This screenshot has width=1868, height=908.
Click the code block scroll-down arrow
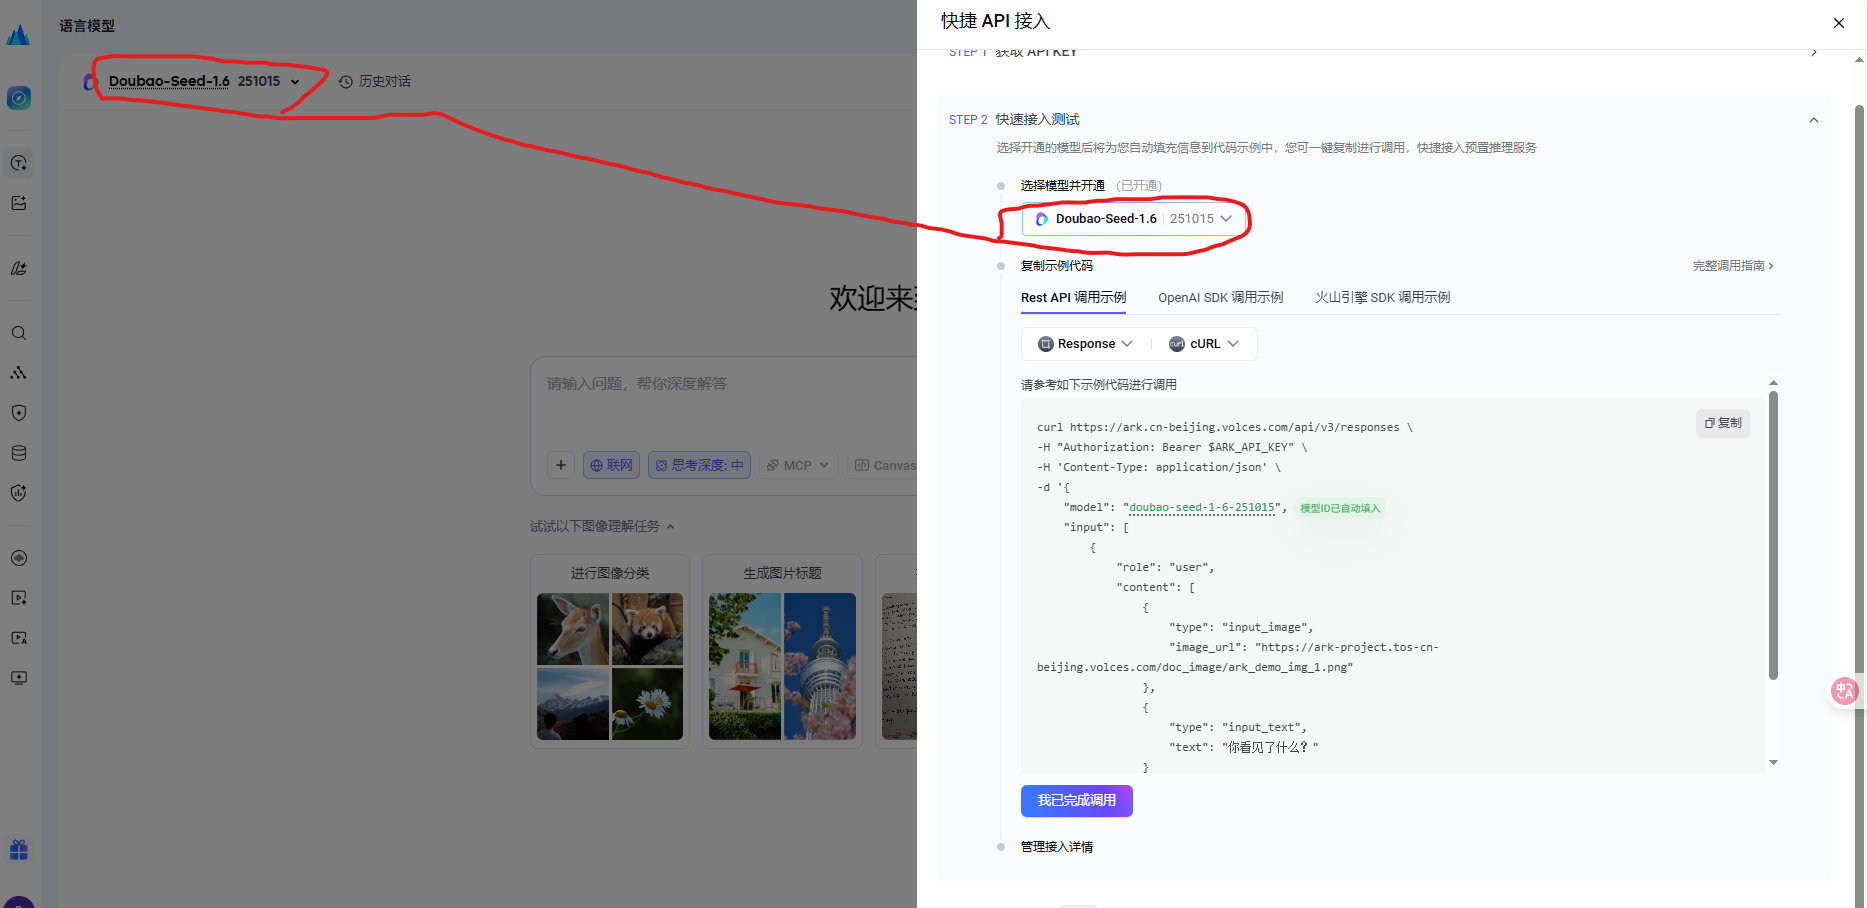point(1773,763)
